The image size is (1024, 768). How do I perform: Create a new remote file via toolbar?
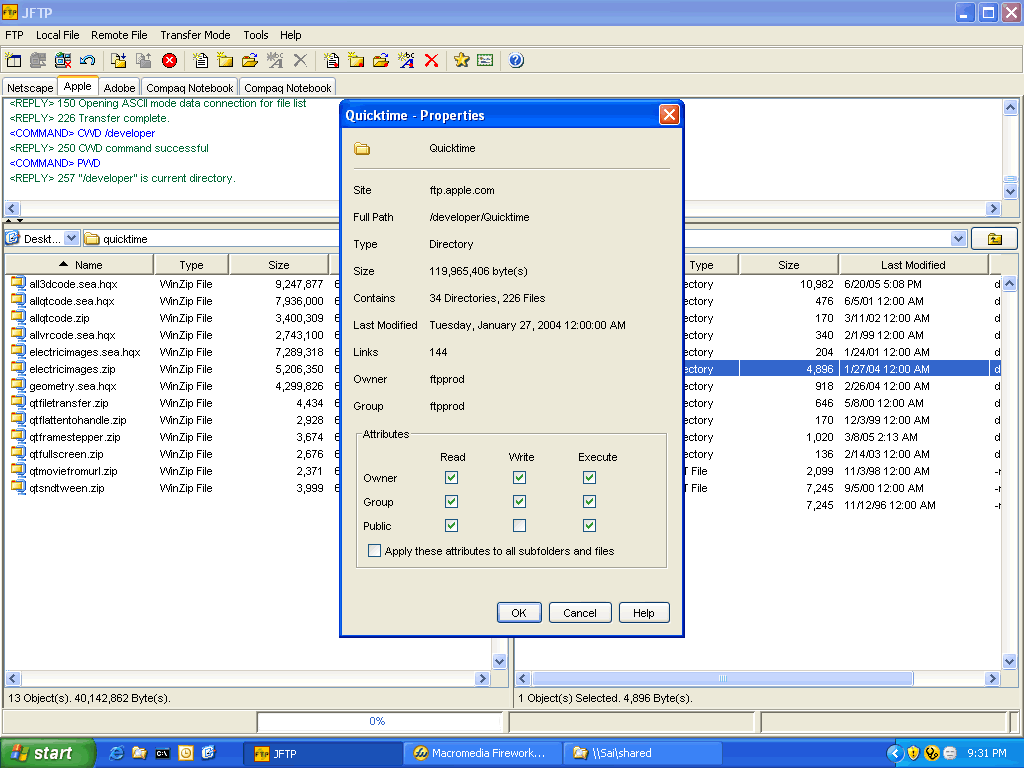click(x=331, y=61)
